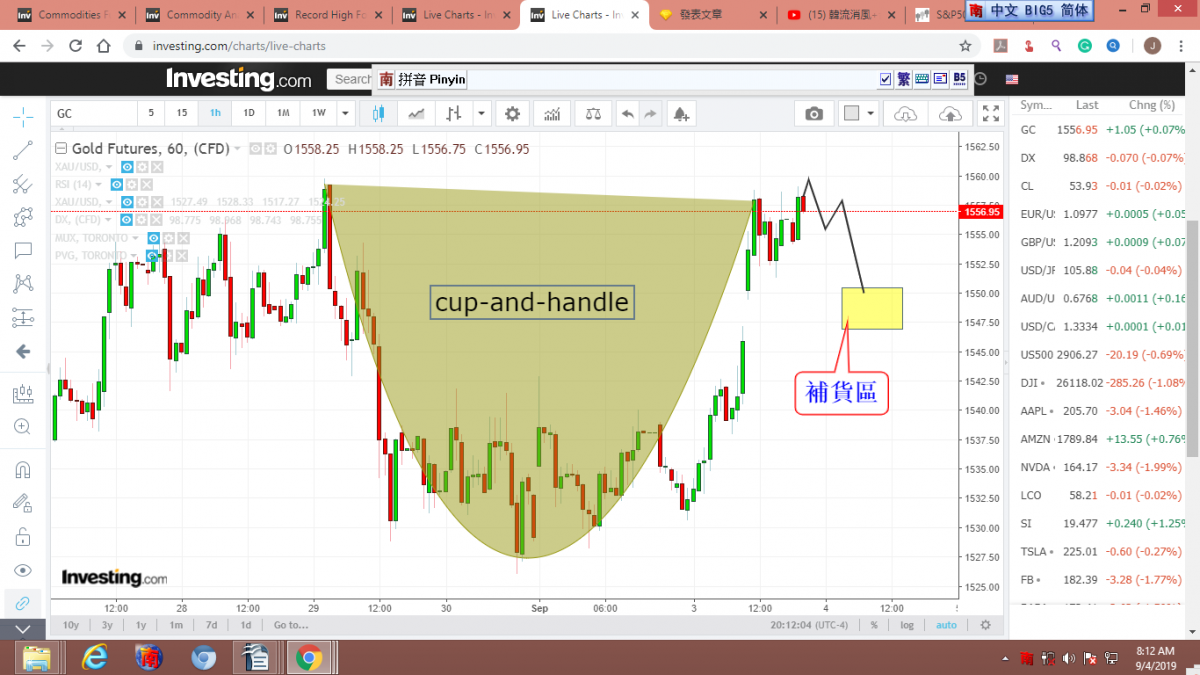Toggle log scale button

pos(907,625)
